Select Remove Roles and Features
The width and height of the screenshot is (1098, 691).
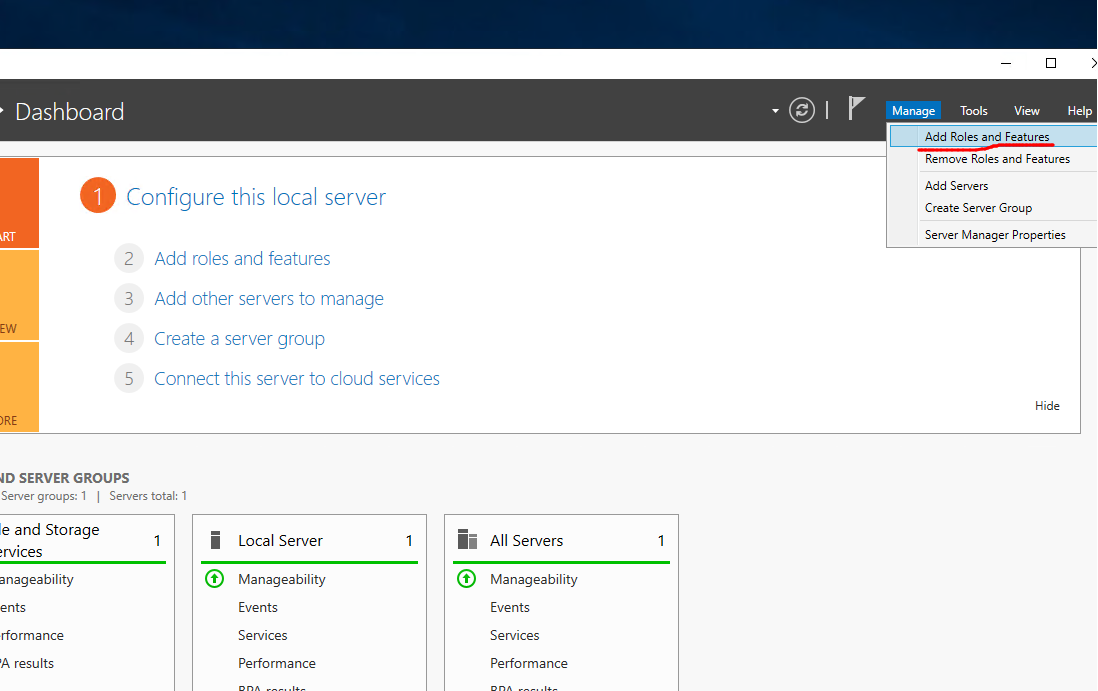997,159
